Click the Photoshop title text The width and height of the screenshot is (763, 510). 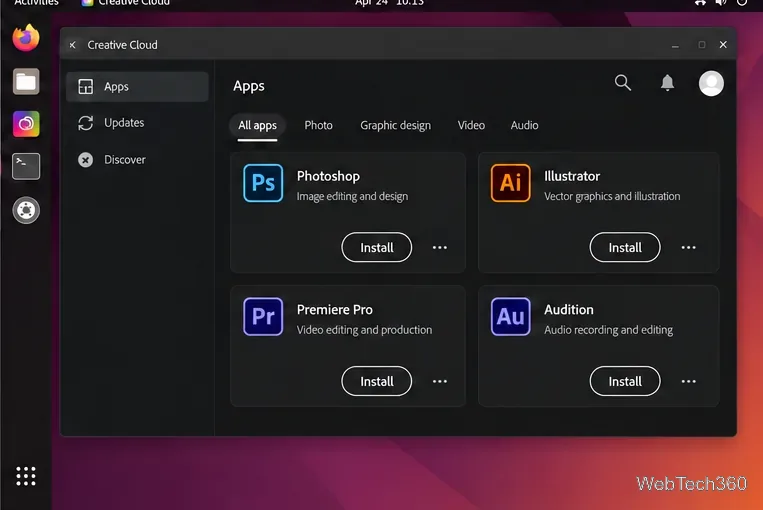point(328,176)
